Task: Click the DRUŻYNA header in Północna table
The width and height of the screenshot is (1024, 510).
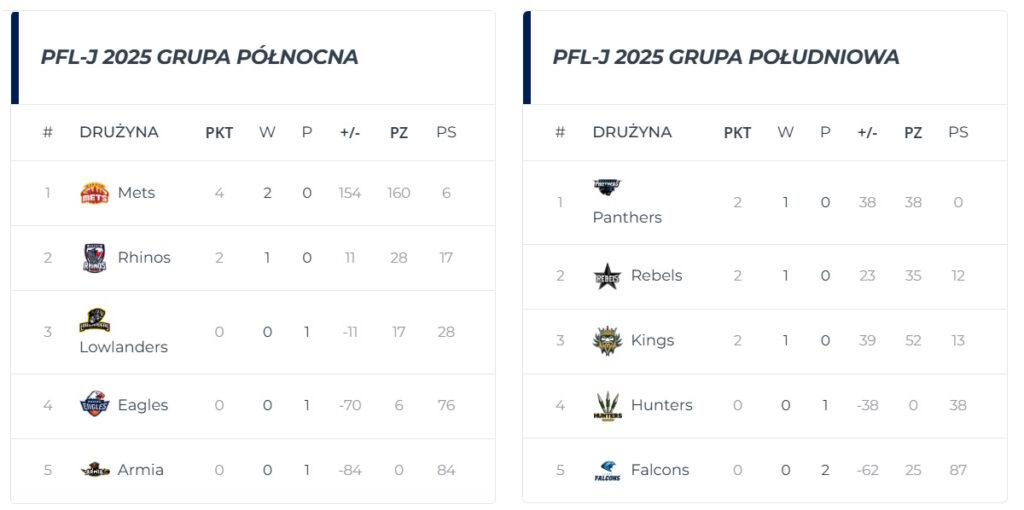Action: 119,133
